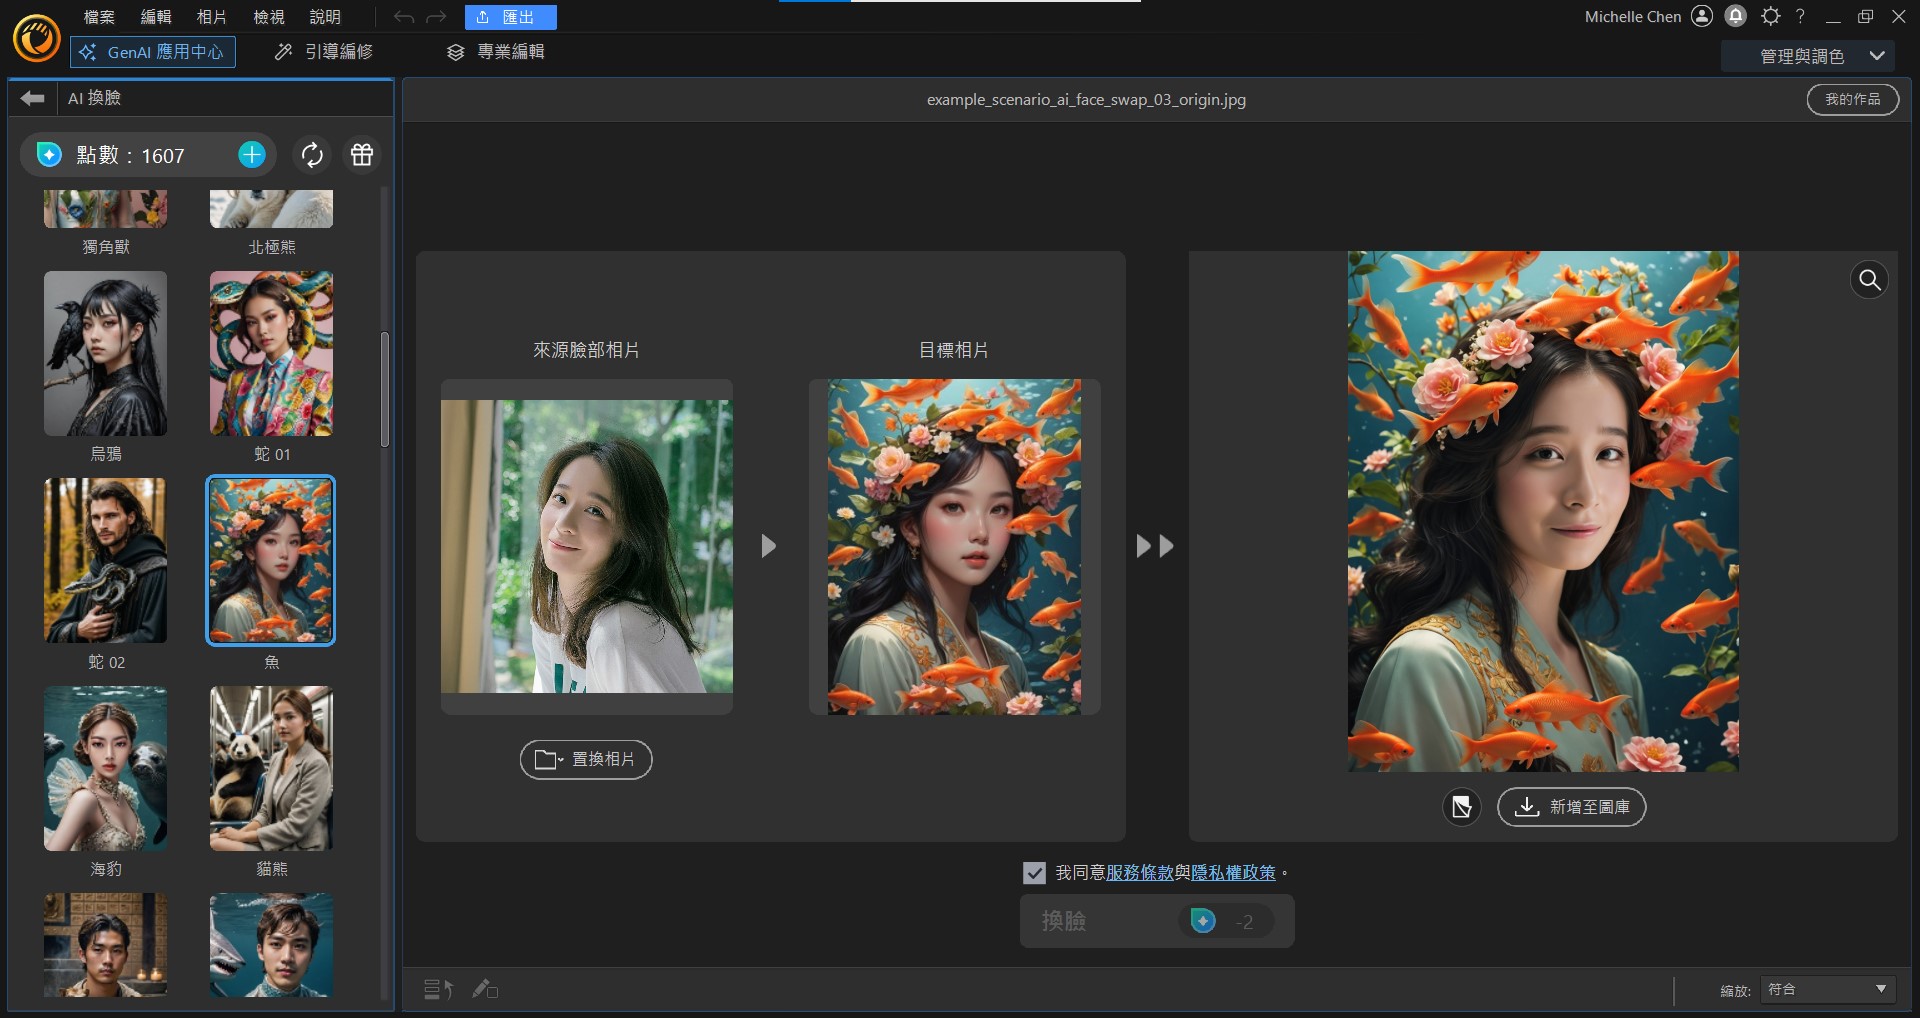Click the refresh points icon
Viewport: 1920px width, 1018px height.
pyautogui.click(x=312, y=155)
